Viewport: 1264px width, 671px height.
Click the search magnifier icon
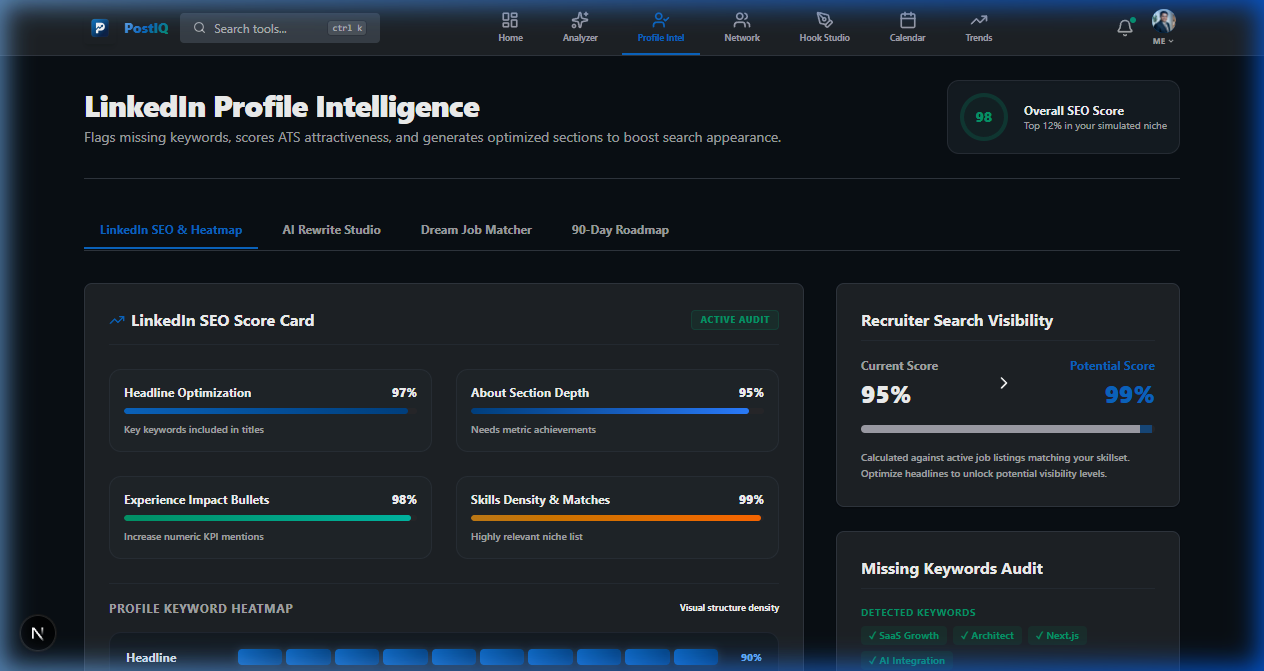(200, 28)
